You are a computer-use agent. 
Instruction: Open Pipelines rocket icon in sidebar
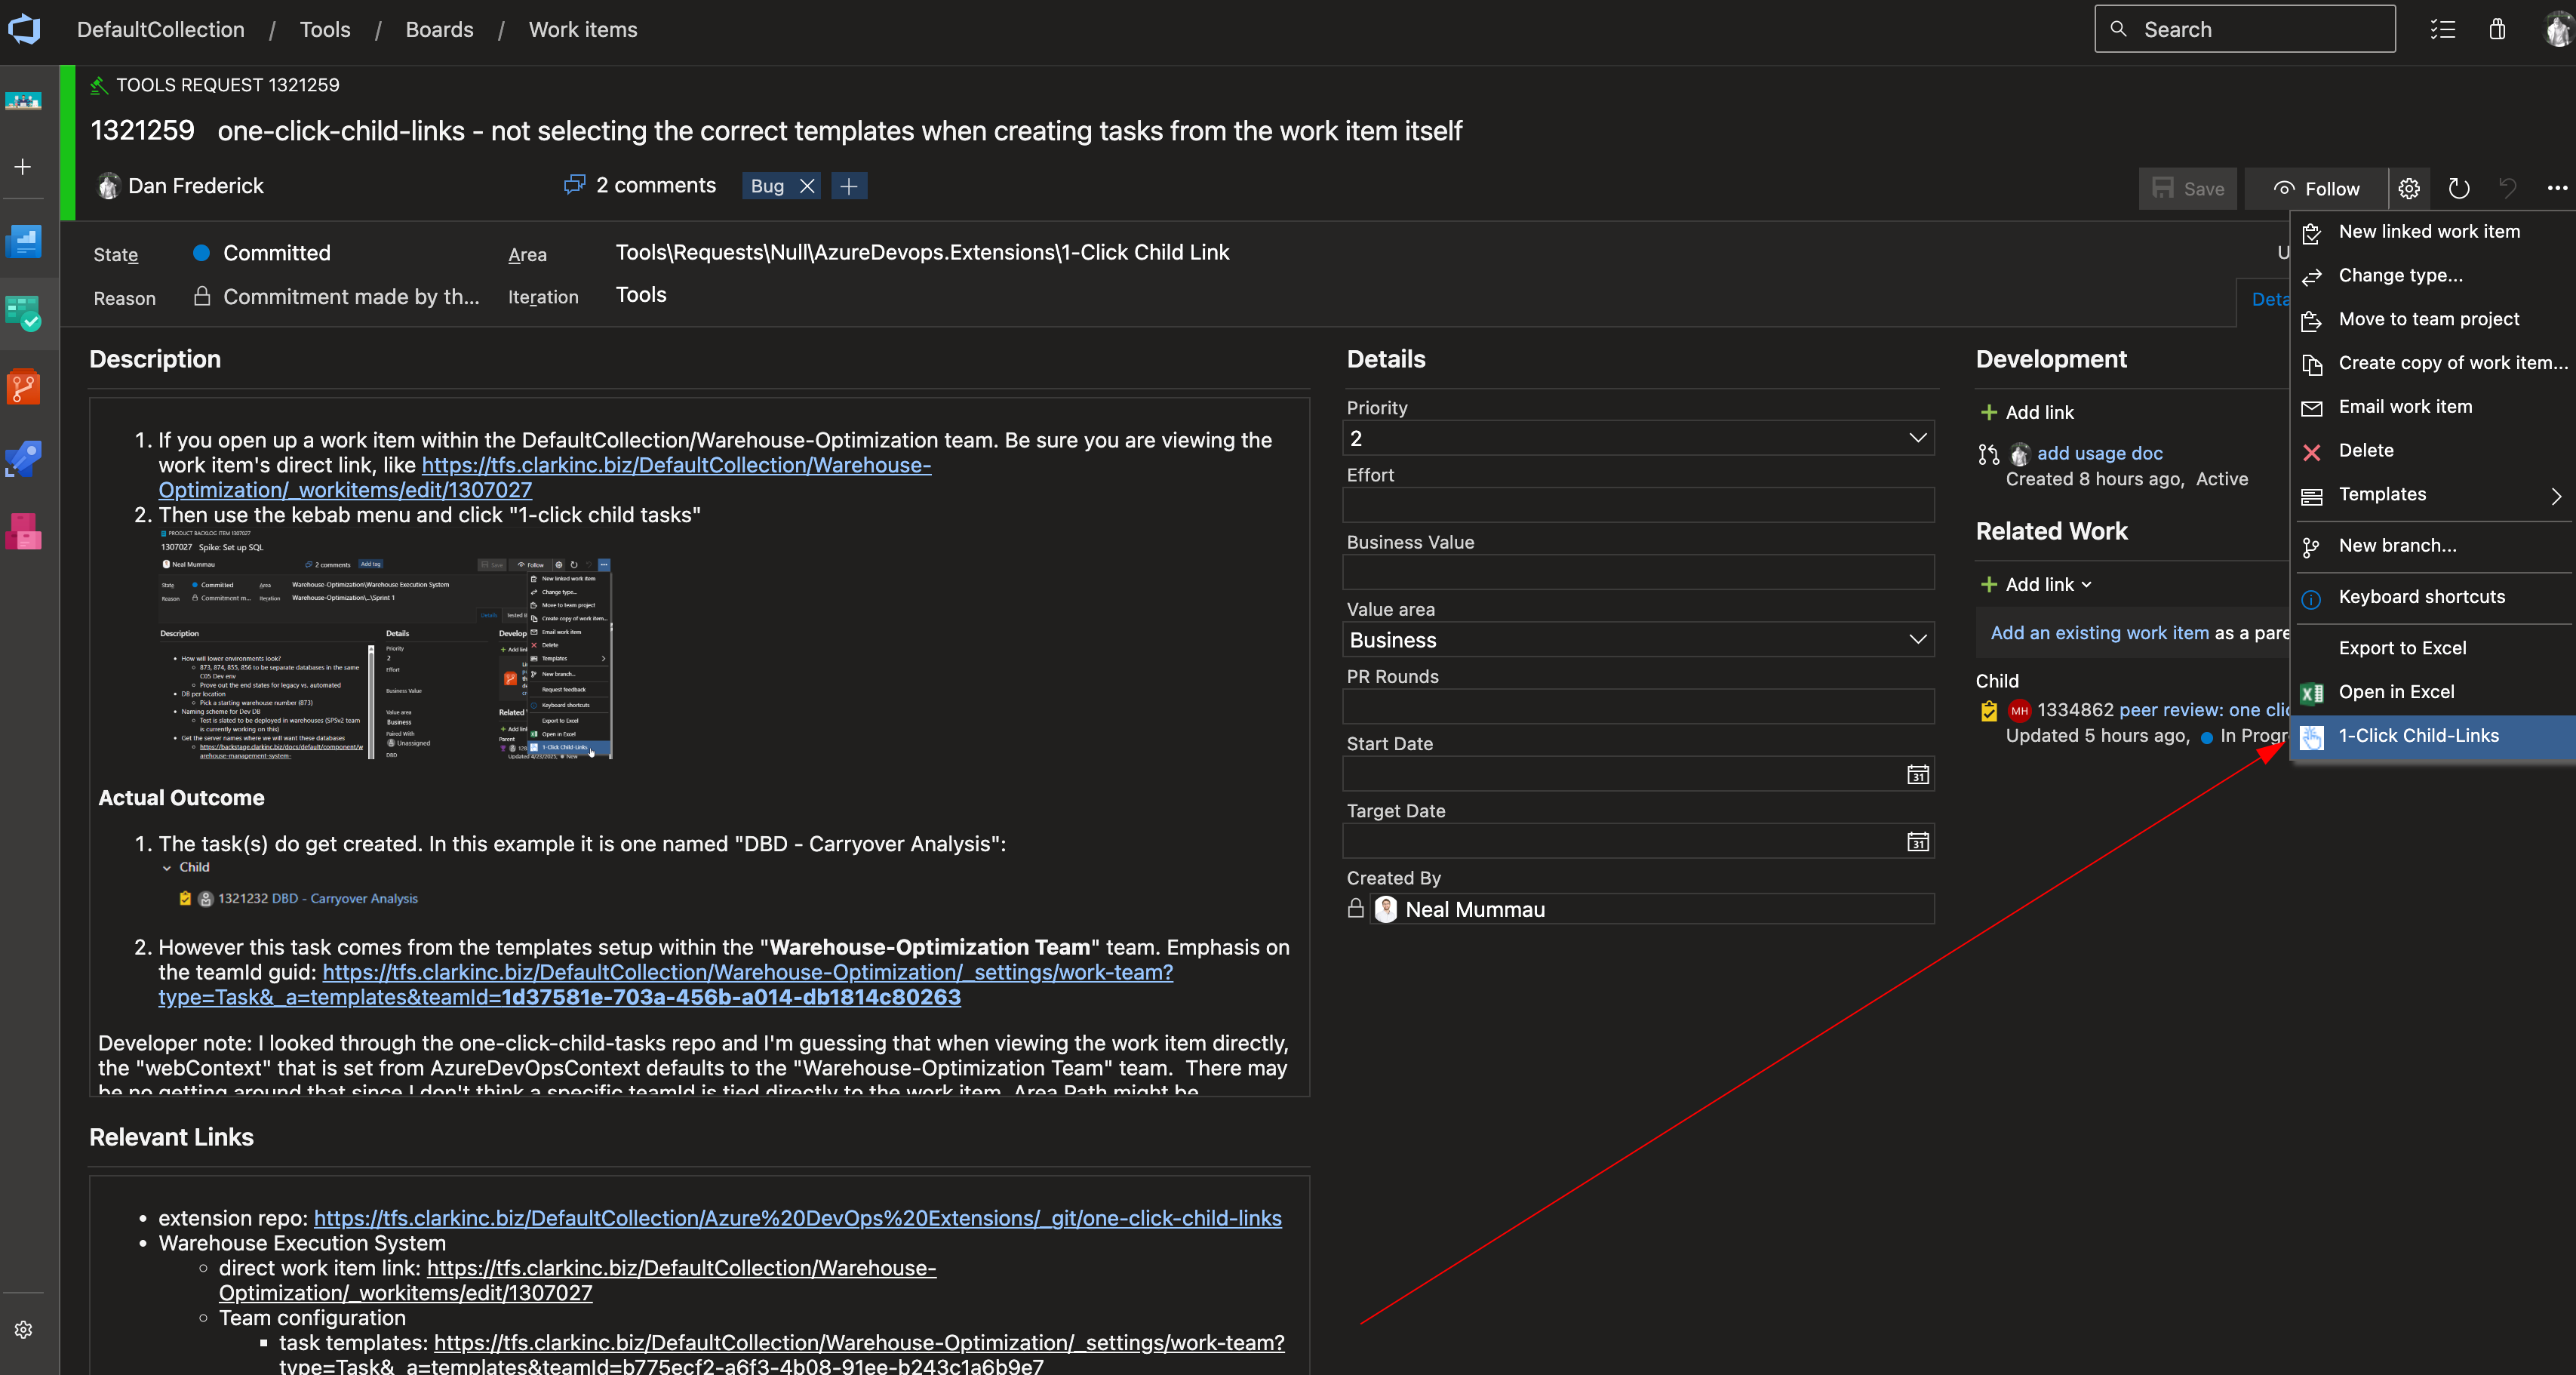(23, 459)
